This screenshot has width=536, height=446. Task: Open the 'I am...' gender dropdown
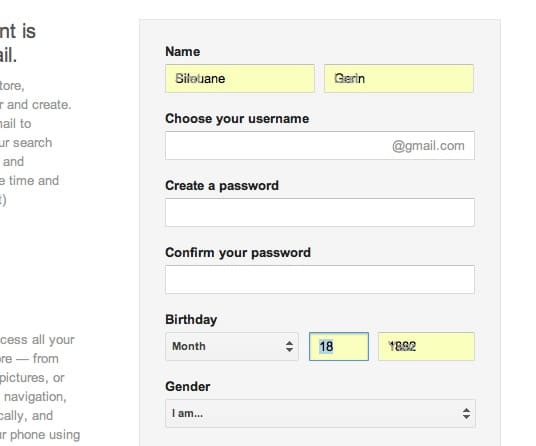coord(320,413)
